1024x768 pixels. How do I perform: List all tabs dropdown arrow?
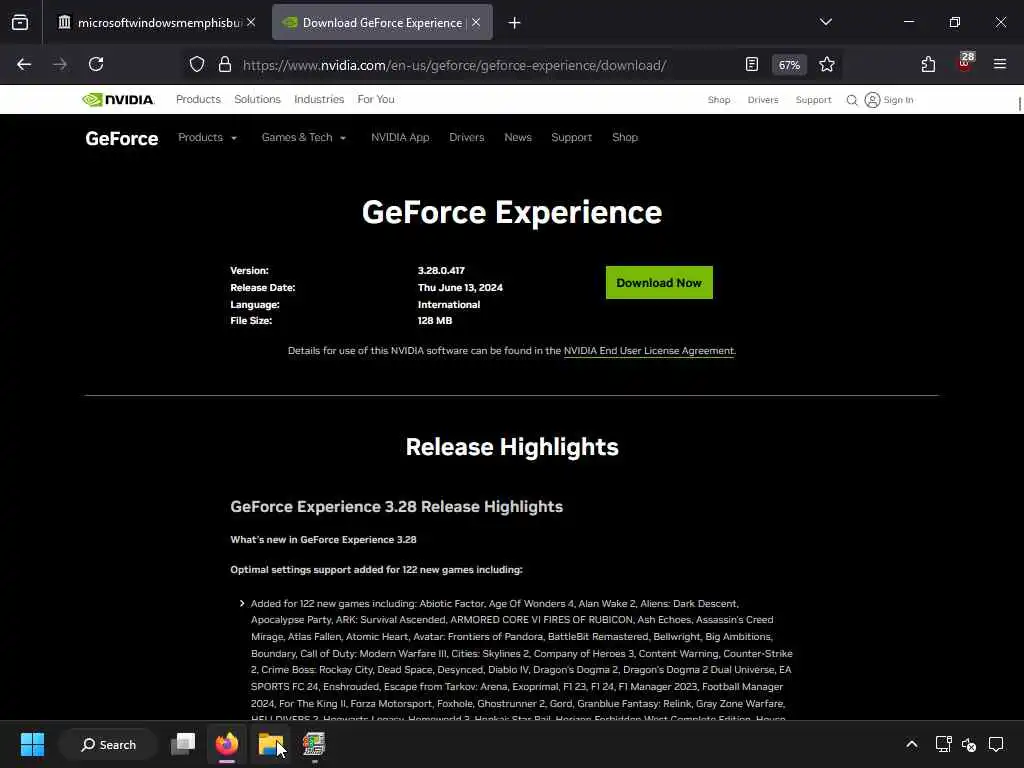[825, 22]
